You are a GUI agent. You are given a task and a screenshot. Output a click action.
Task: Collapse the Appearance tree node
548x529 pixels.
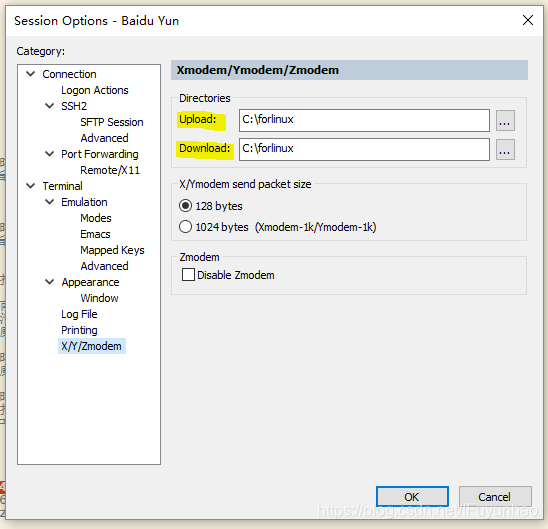[x=50, y=282]
